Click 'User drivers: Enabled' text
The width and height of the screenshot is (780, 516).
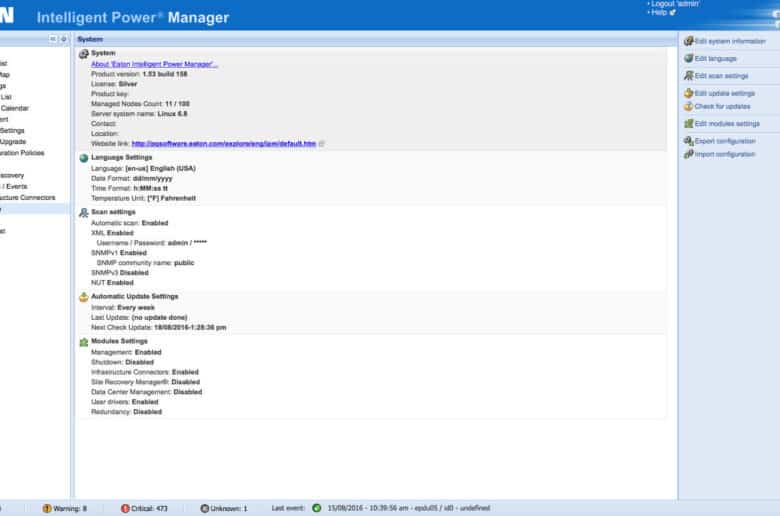(125, 402)
